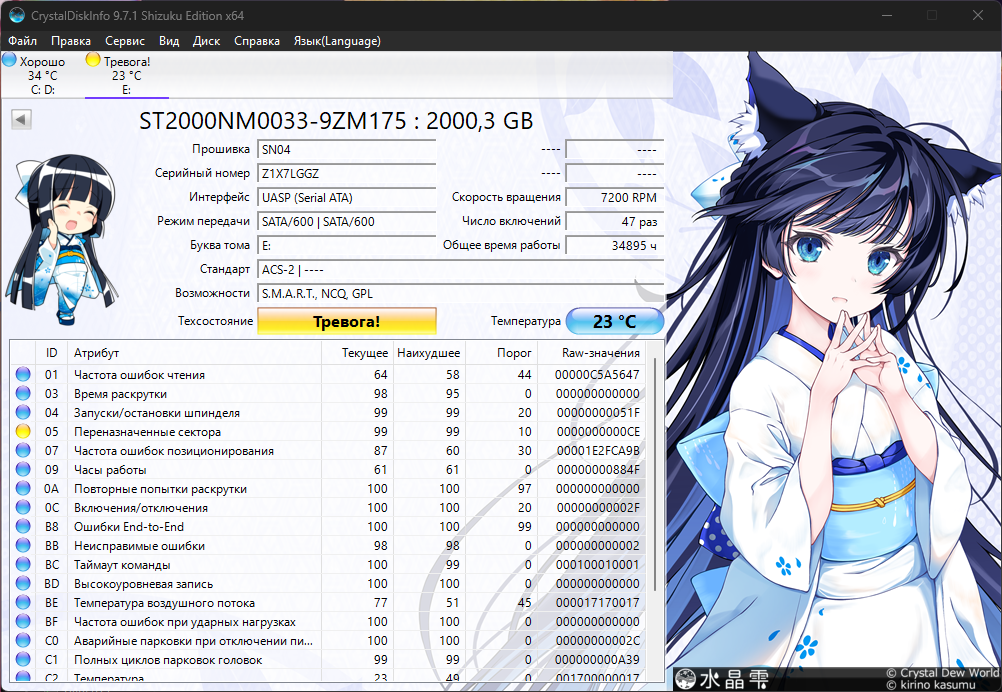Click the rotation speed value 7200 RPM

click(615, 197)
